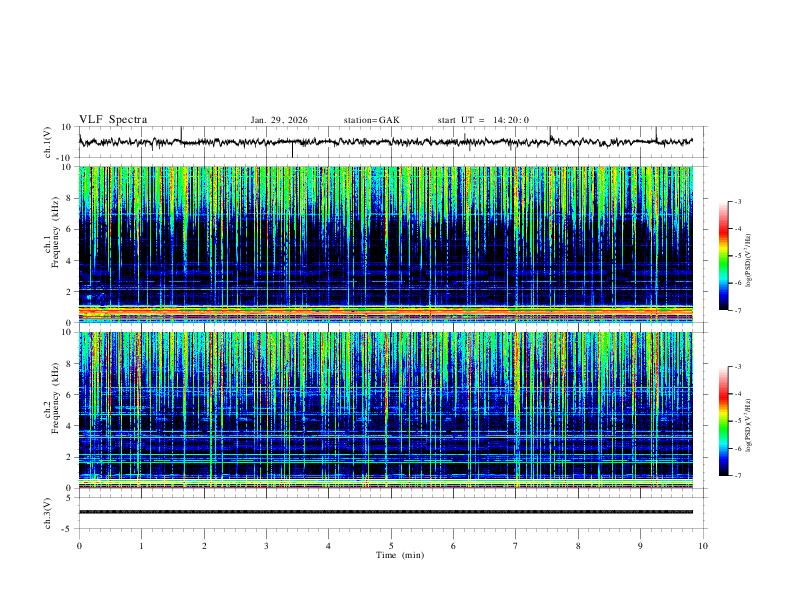Click the Time (min) axis label
This screenshot has width=792, height=612.
400,555
